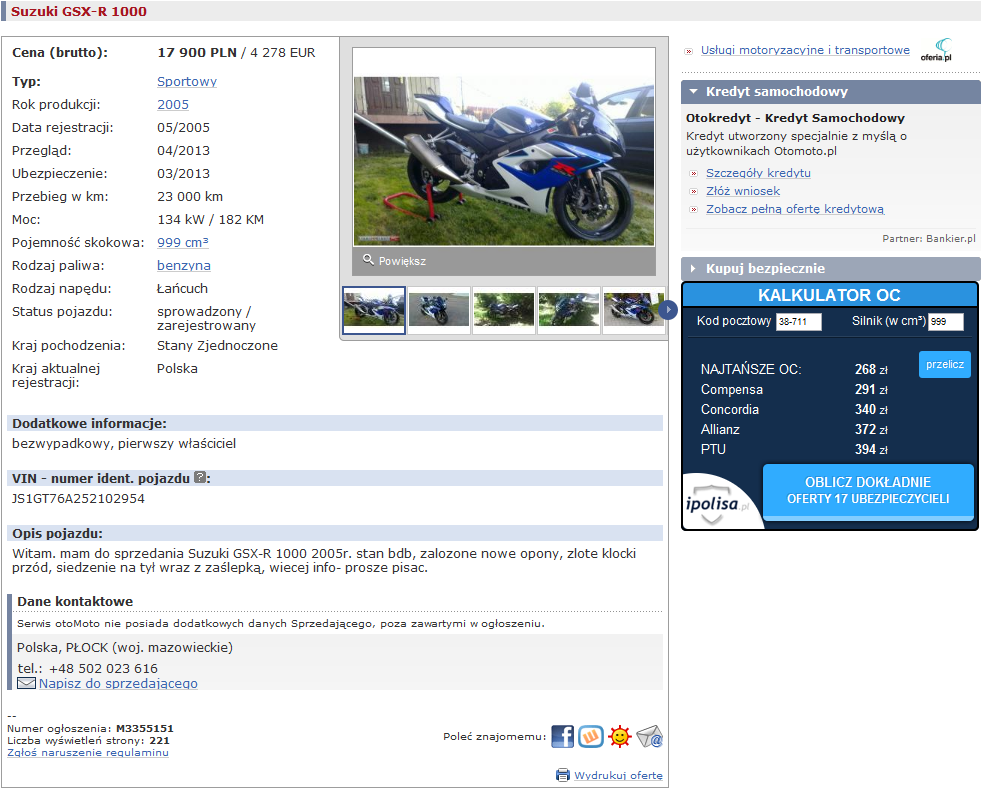Click the VIN number JS1GT76A252102954
The height and width of the screenshot is (788, 985).
(79, 498)
